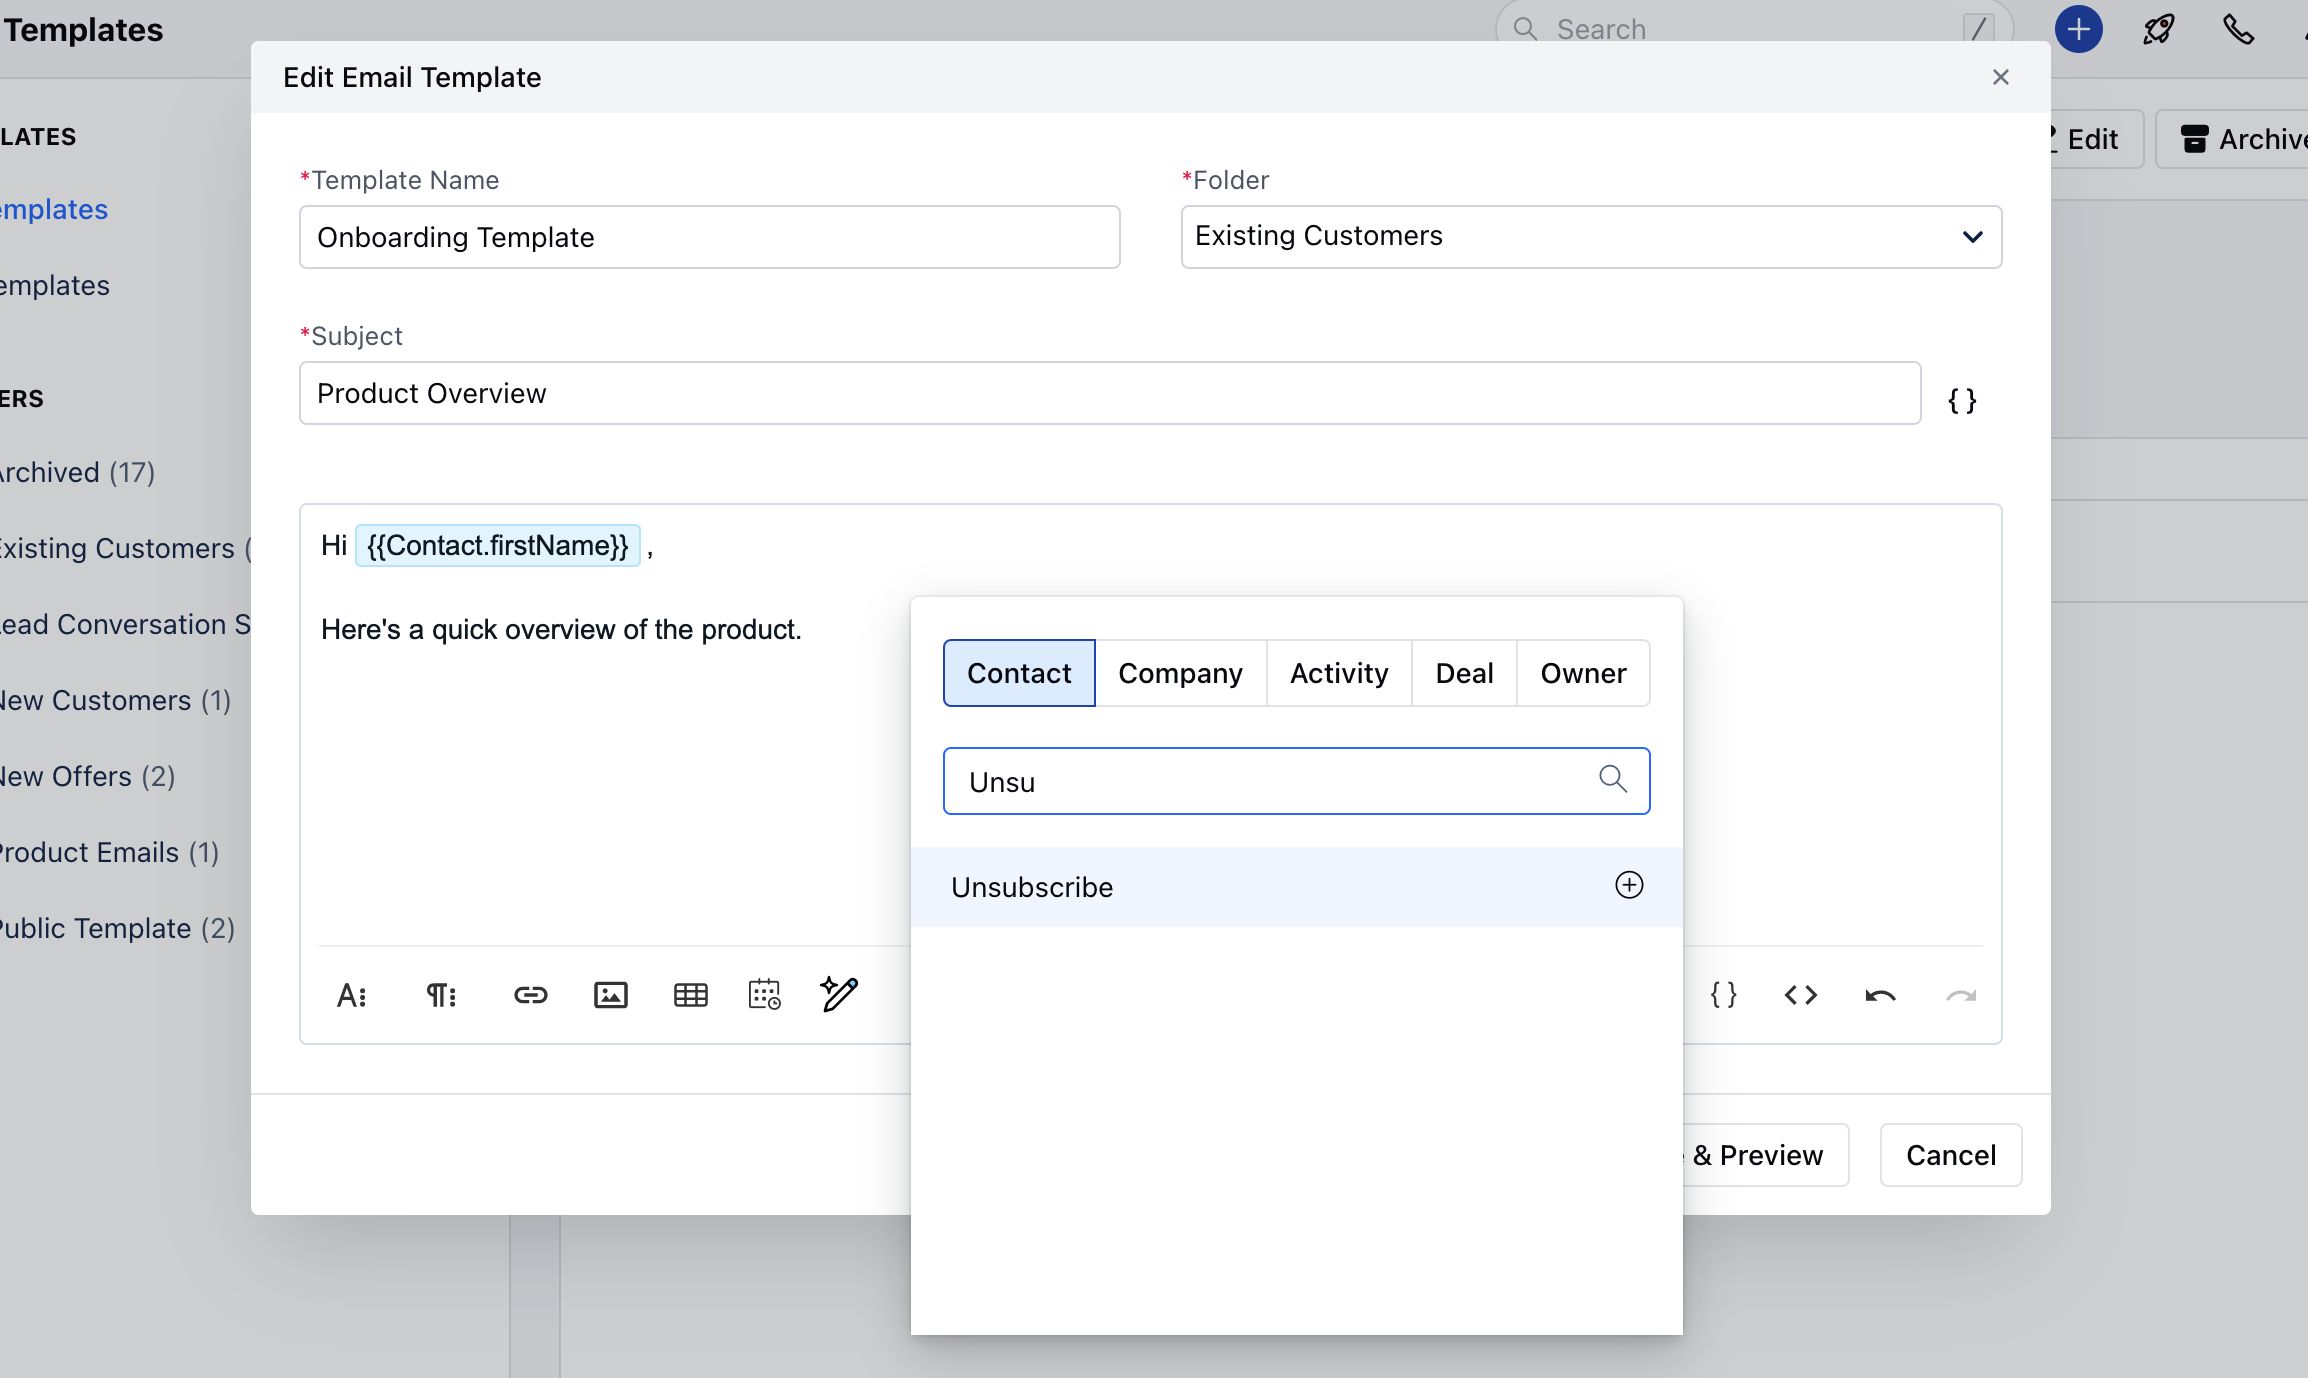Add the Unsubscribe placeholder with plus icon

coord(1629,885)
